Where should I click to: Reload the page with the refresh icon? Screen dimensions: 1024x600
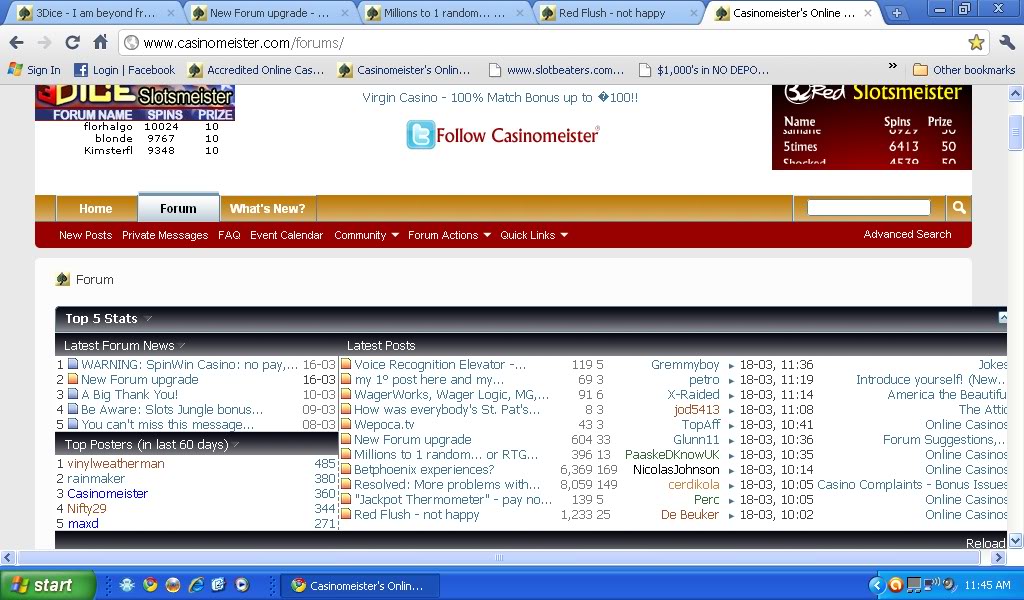(72, 42)
